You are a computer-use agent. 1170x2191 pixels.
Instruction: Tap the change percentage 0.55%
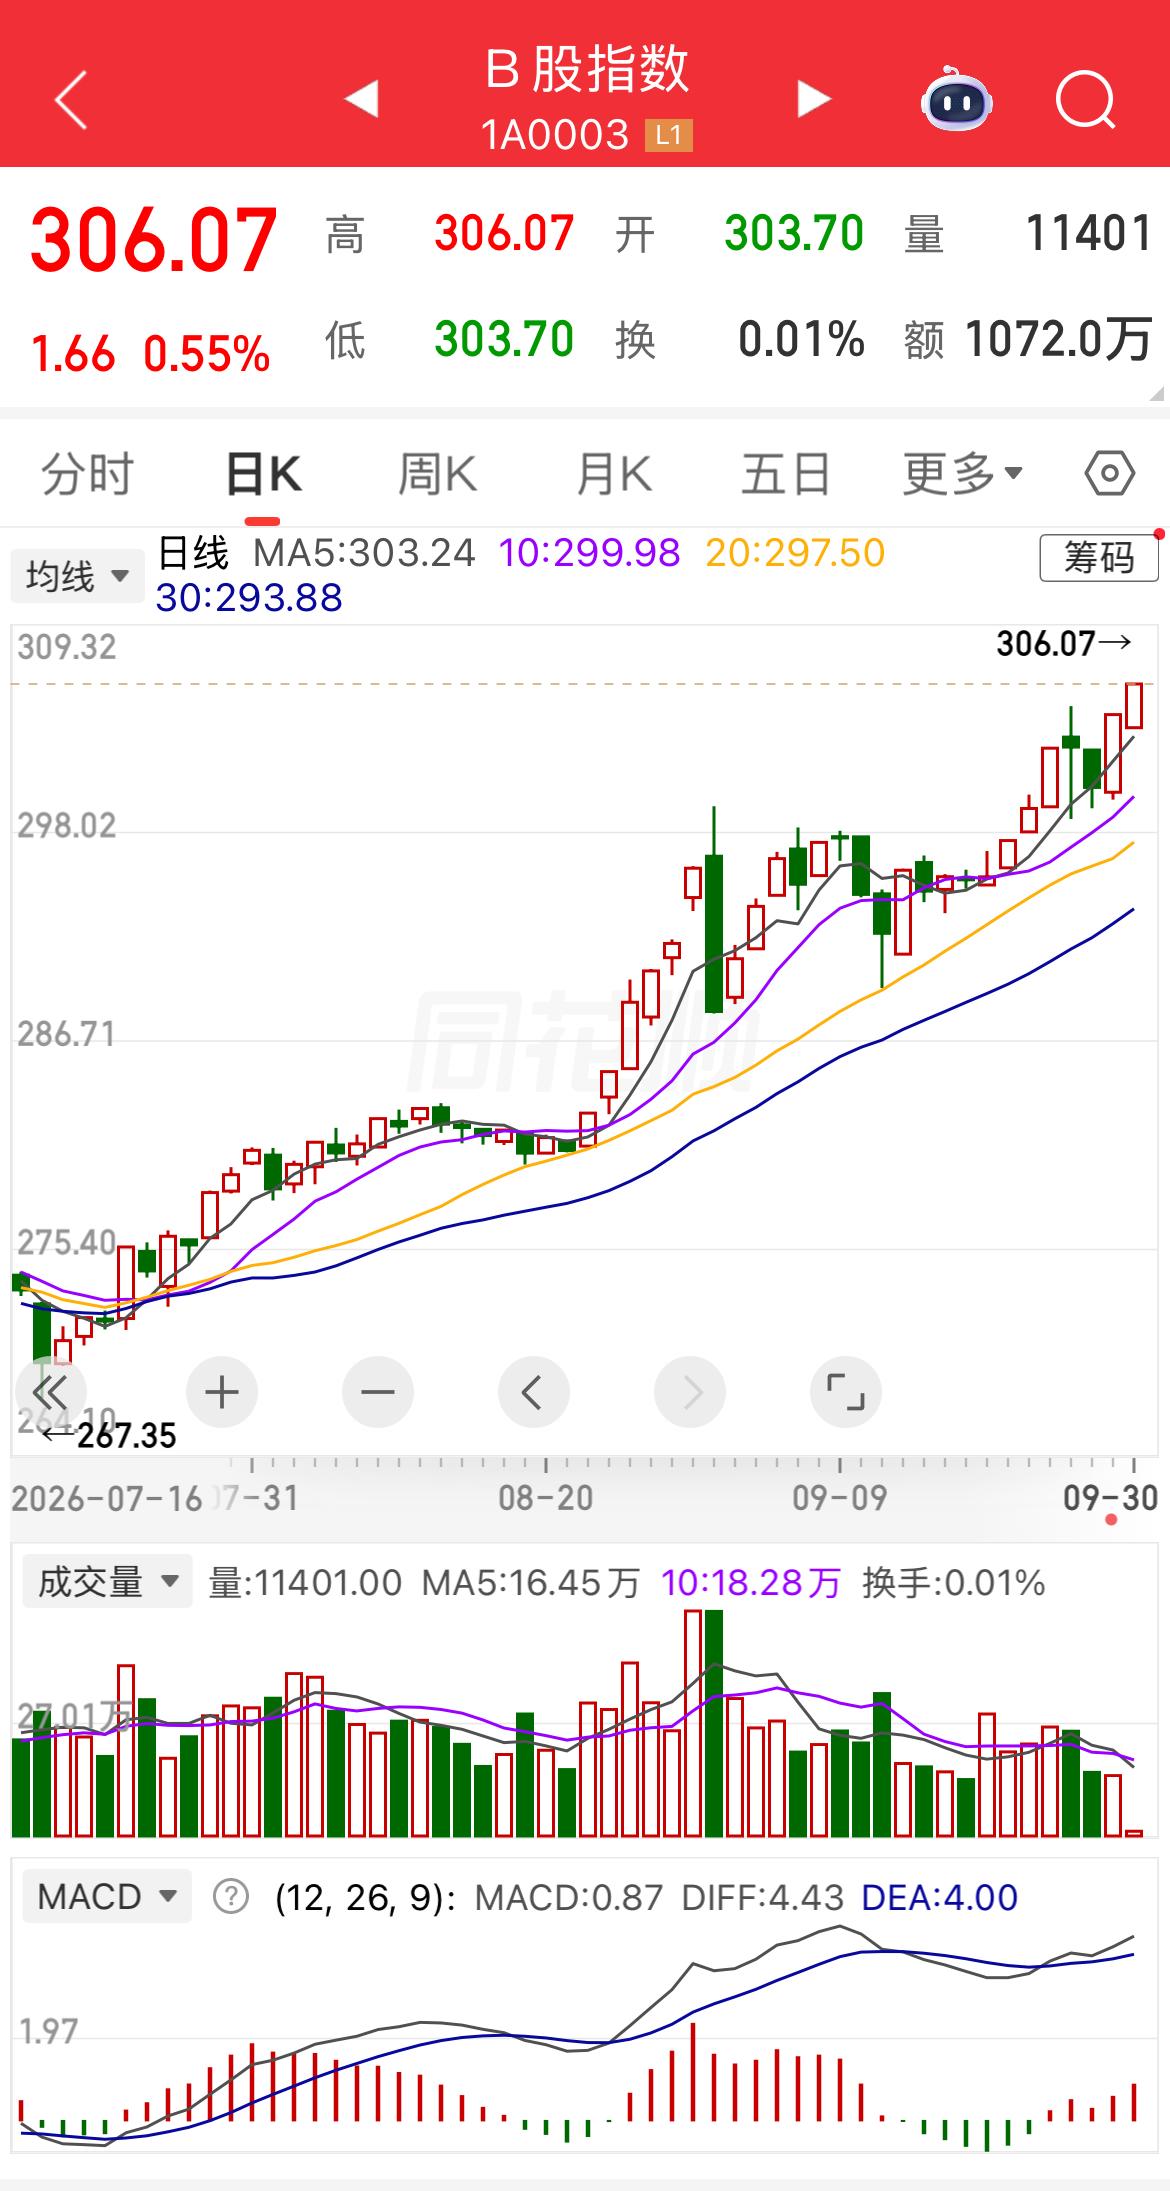[x=207, y=354]
